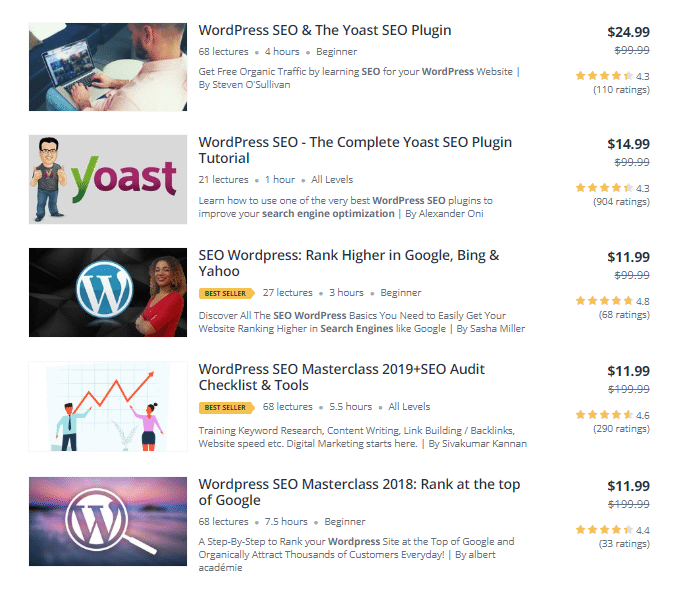Click the 4.4 star rating icons
Viewport: 680px width, 590px height.
[x=604, y=530]
